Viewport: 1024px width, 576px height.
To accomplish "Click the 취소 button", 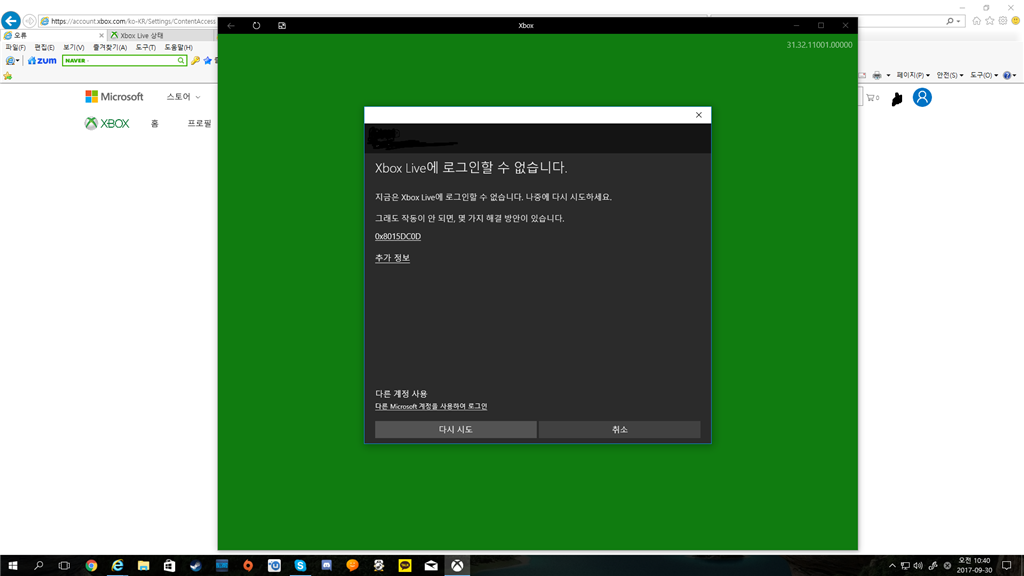I will click(x=620, y=430).
